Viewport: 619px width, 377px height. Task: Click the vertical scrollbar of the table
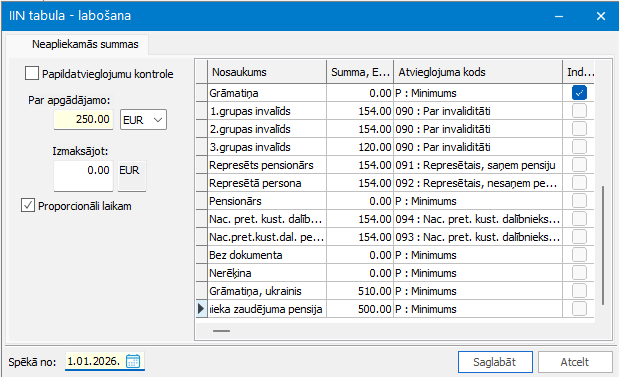pos(603,245)
